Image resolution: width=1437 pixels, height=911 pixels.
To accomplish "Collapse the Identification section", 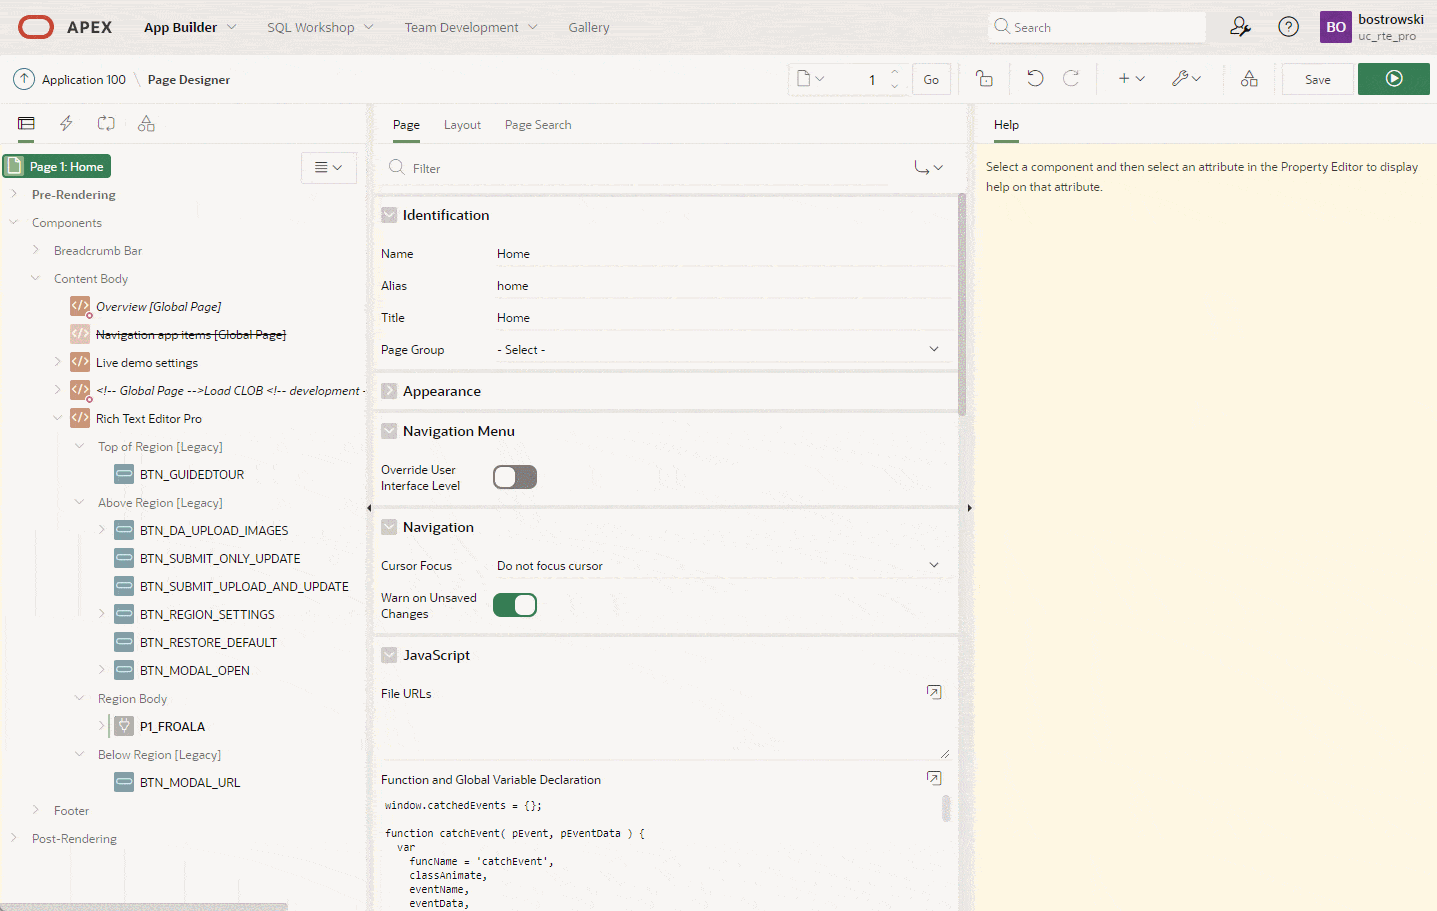I will pos(389,215).
